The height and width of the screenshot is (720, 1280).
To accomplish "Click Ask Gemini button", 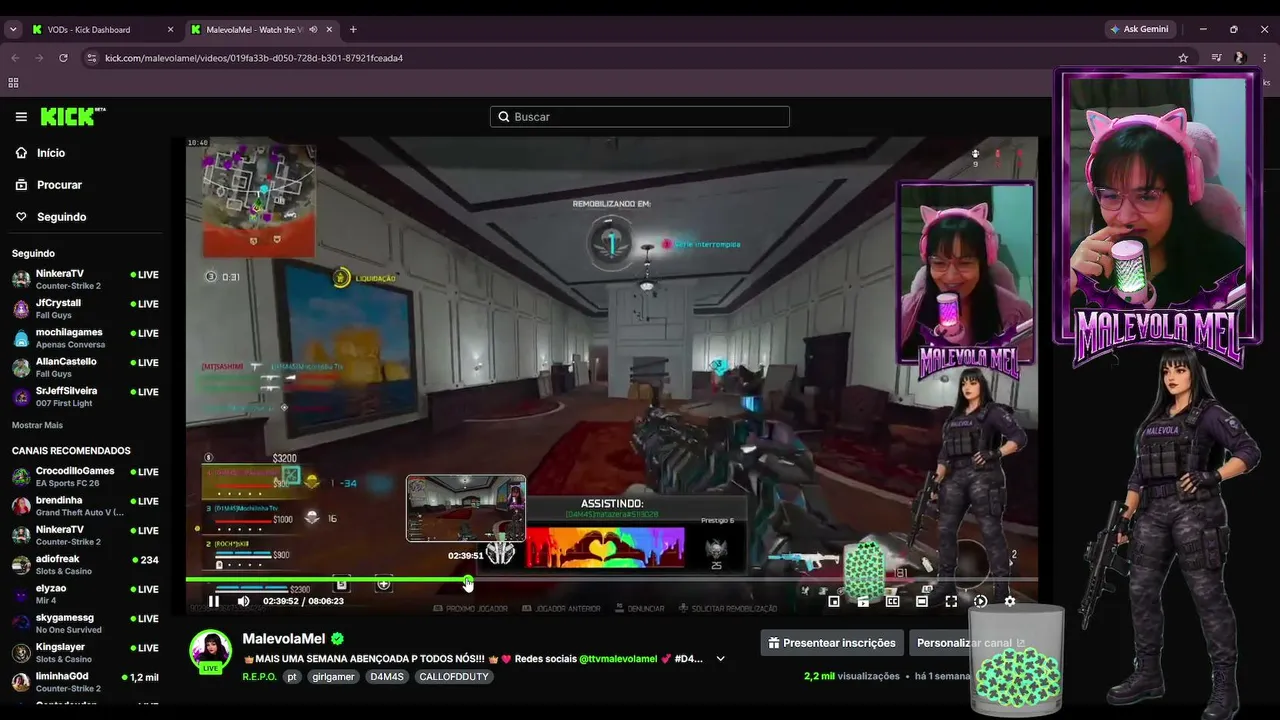I will [x=1140, y=29].
